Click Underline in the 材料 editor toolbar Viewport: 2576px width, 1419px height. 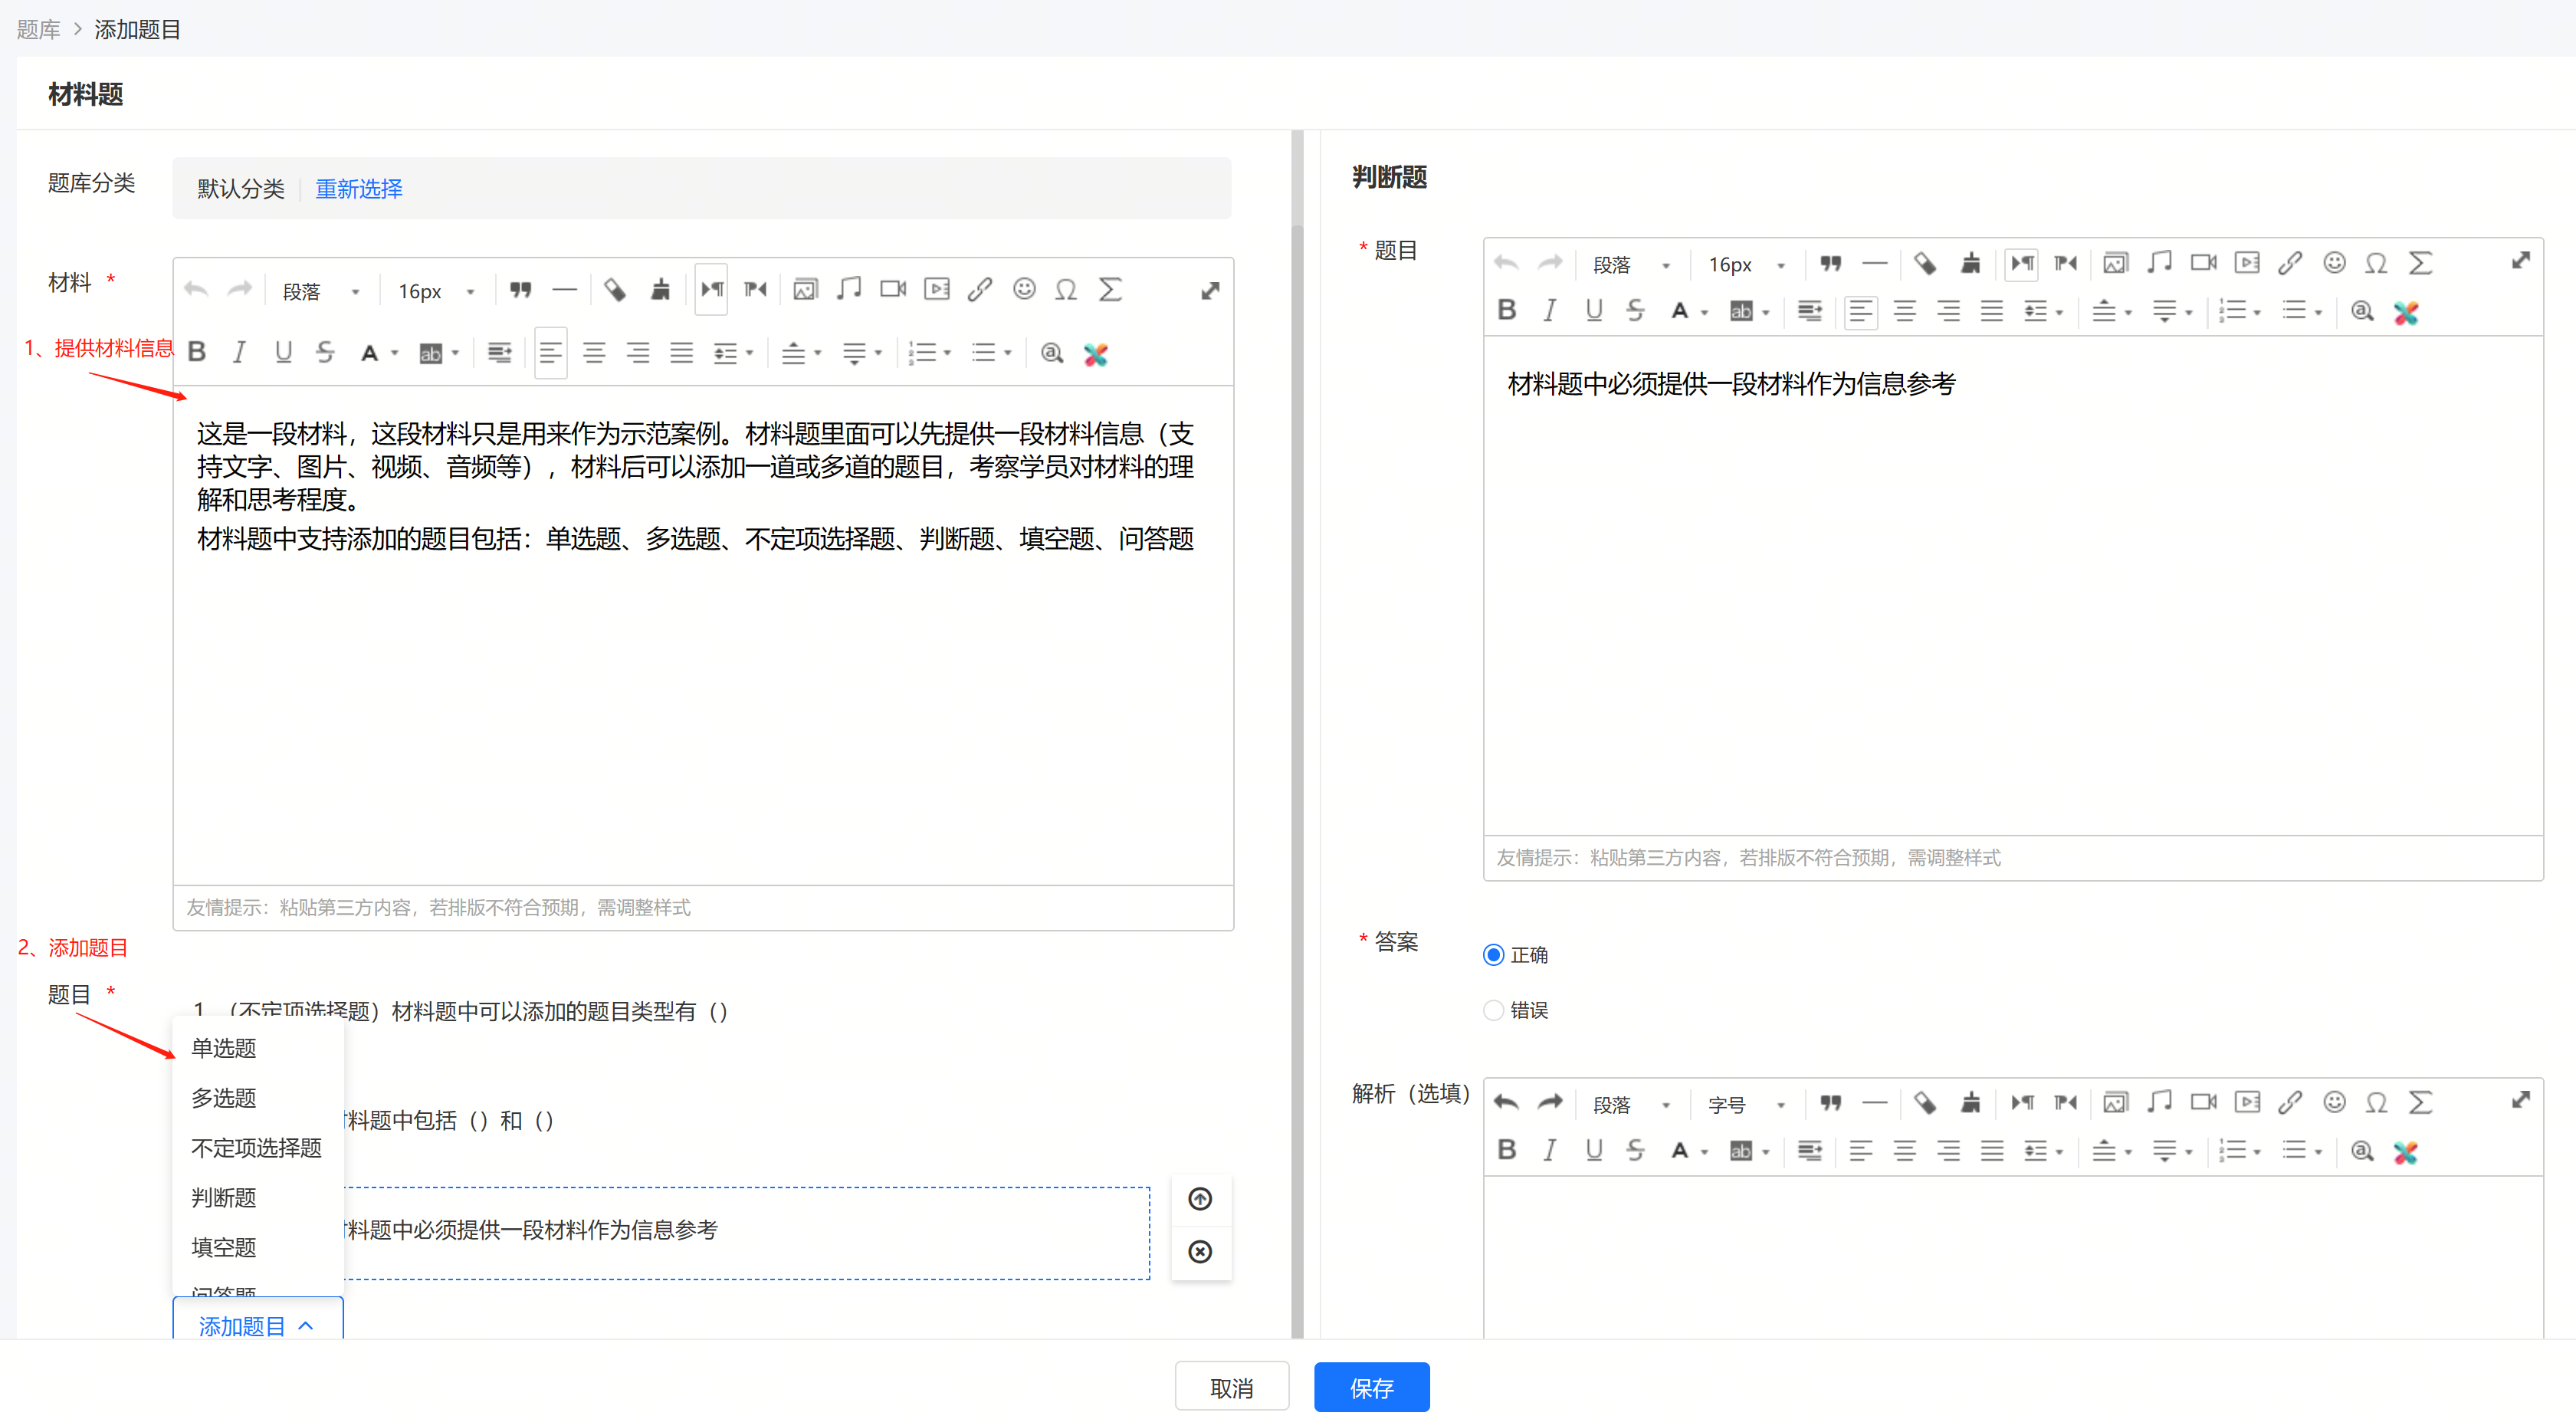pos(283,352)
